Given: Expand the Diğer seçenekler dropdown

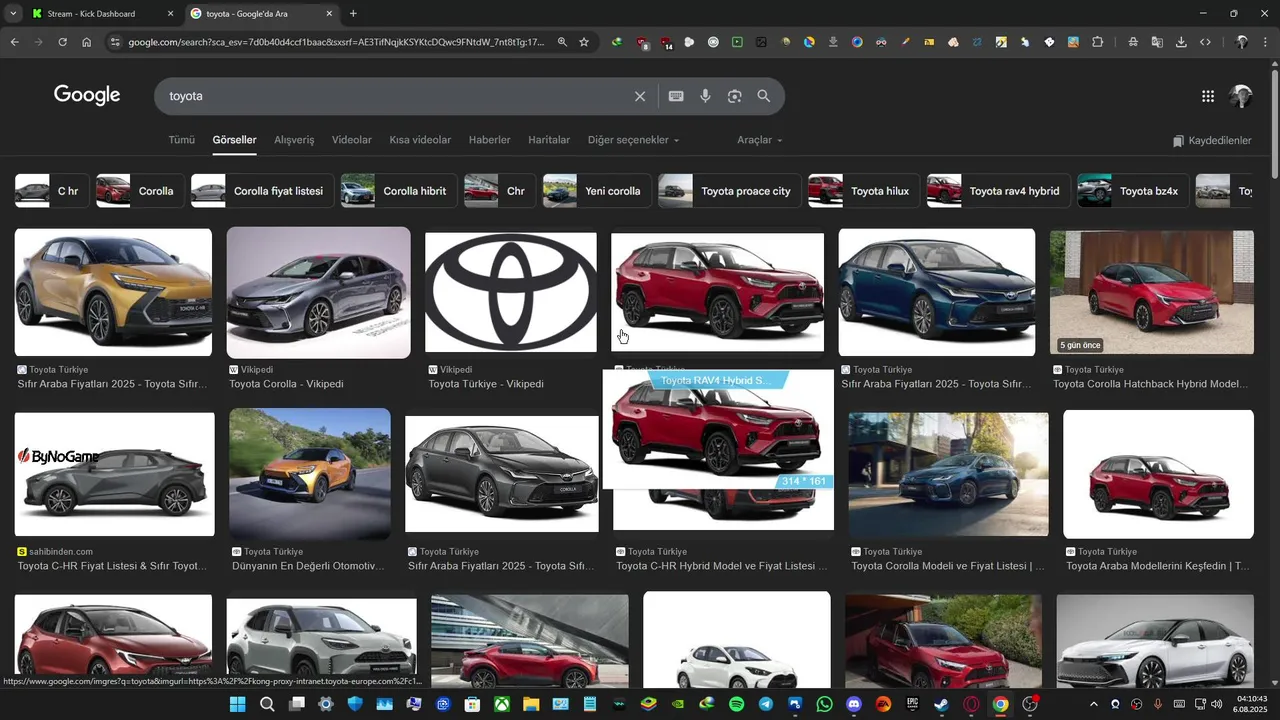Looking at the screenshot, I should tap(633, 140).
